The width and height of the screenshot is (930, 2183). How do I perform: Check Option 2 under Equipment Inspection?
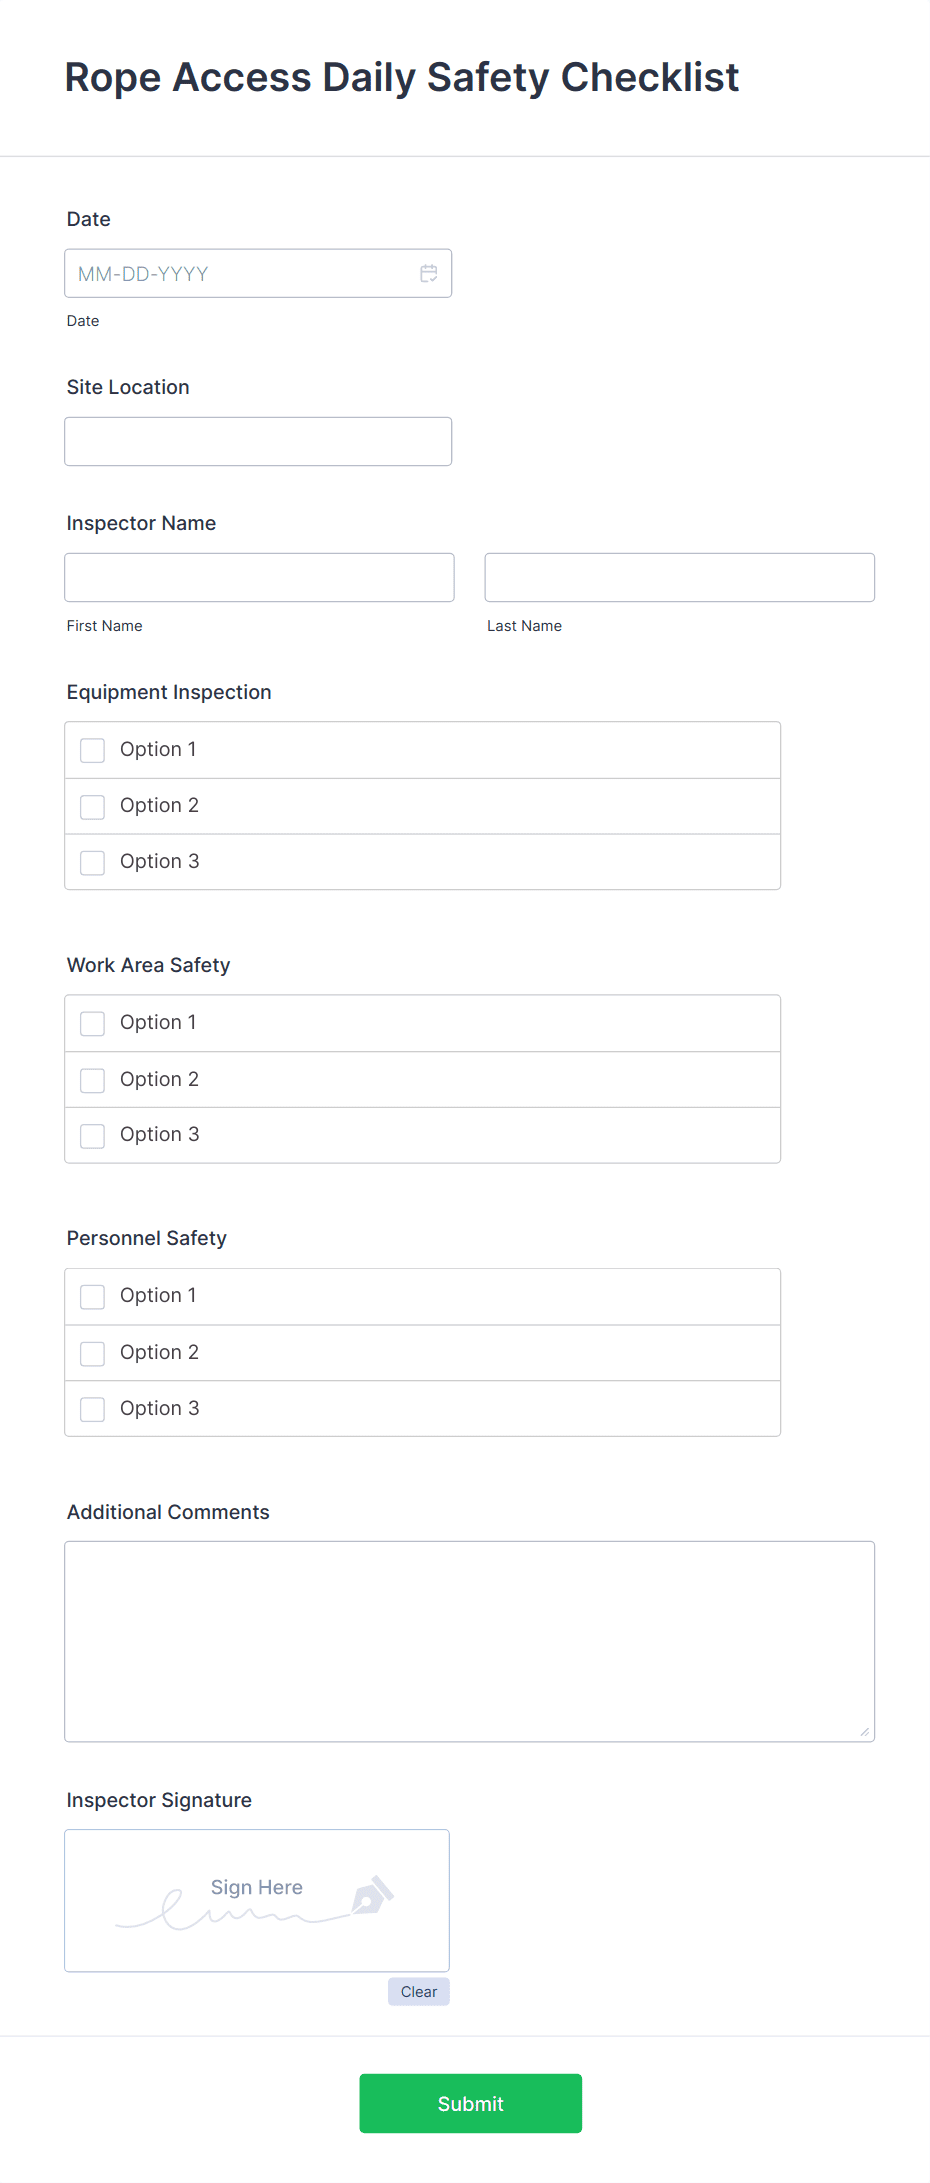click(x=92, y=806)
